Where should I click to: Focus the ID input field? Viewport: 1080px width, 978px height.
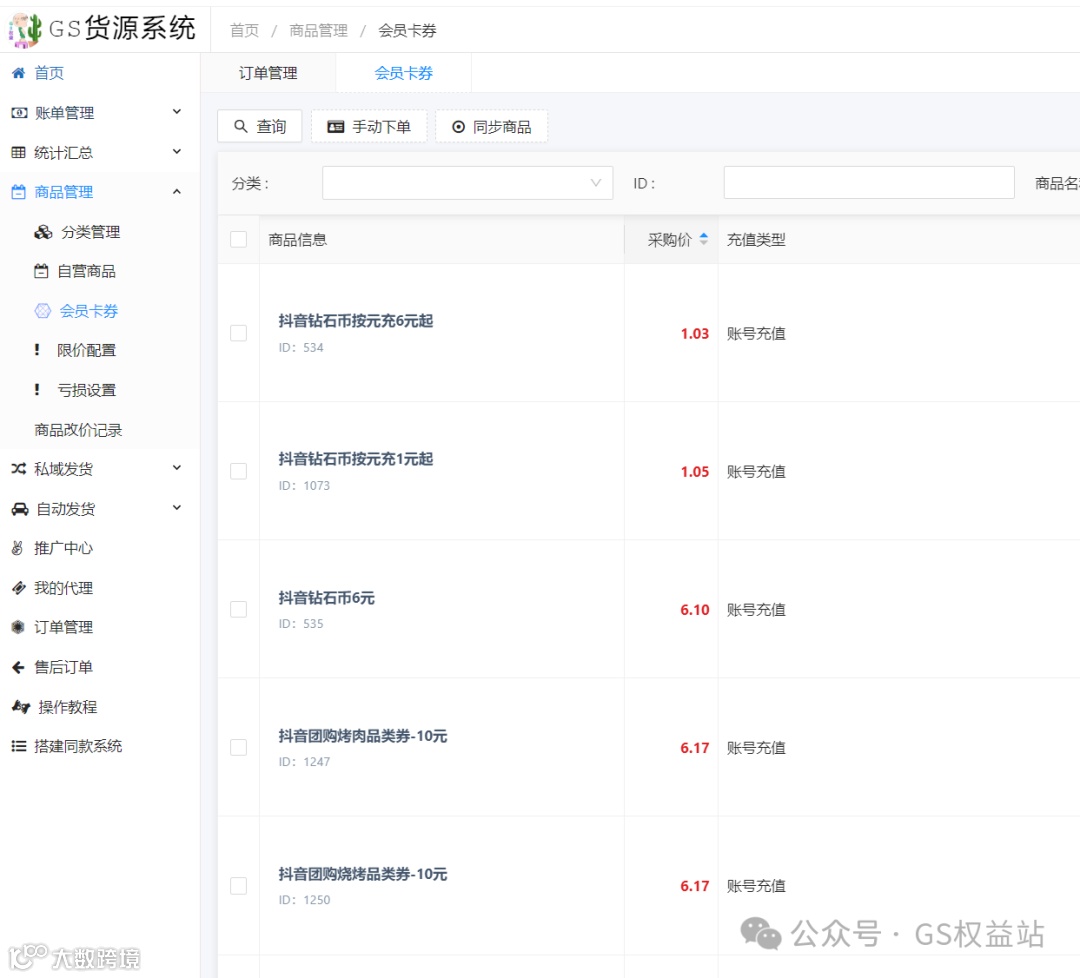click(869, 183)
